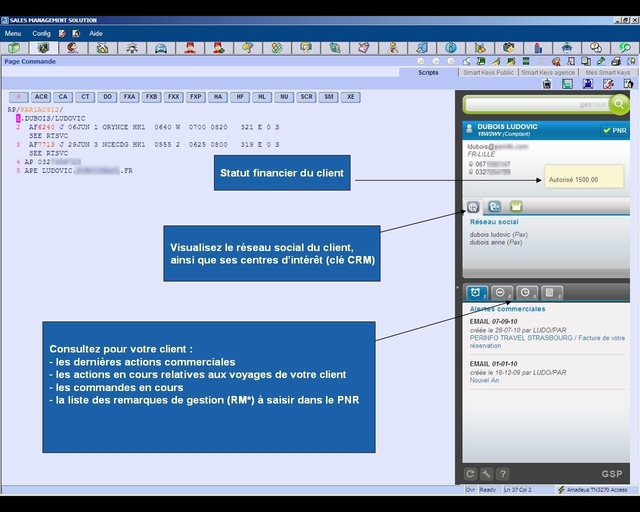This screenshot has height=512, width=640.
Task: Open the Nouvel An alert link
Action: [484, 380]
